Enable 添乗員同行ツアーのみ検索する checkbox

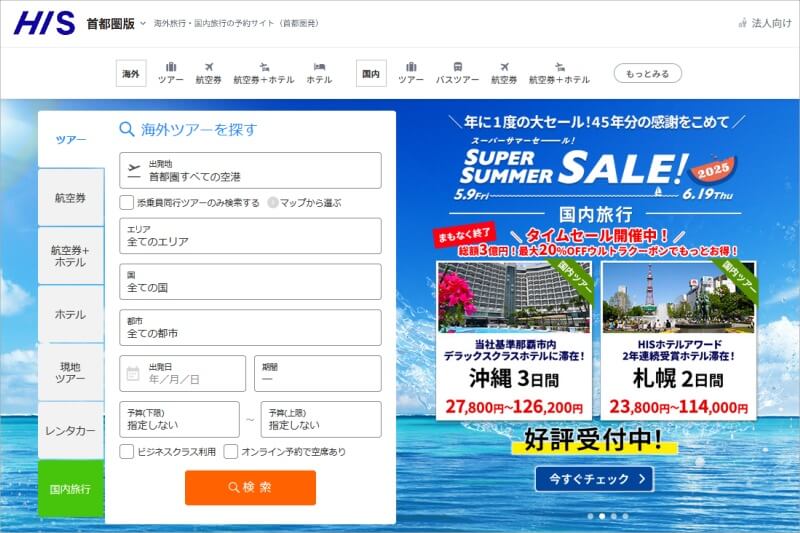click(x=127, y=202)
